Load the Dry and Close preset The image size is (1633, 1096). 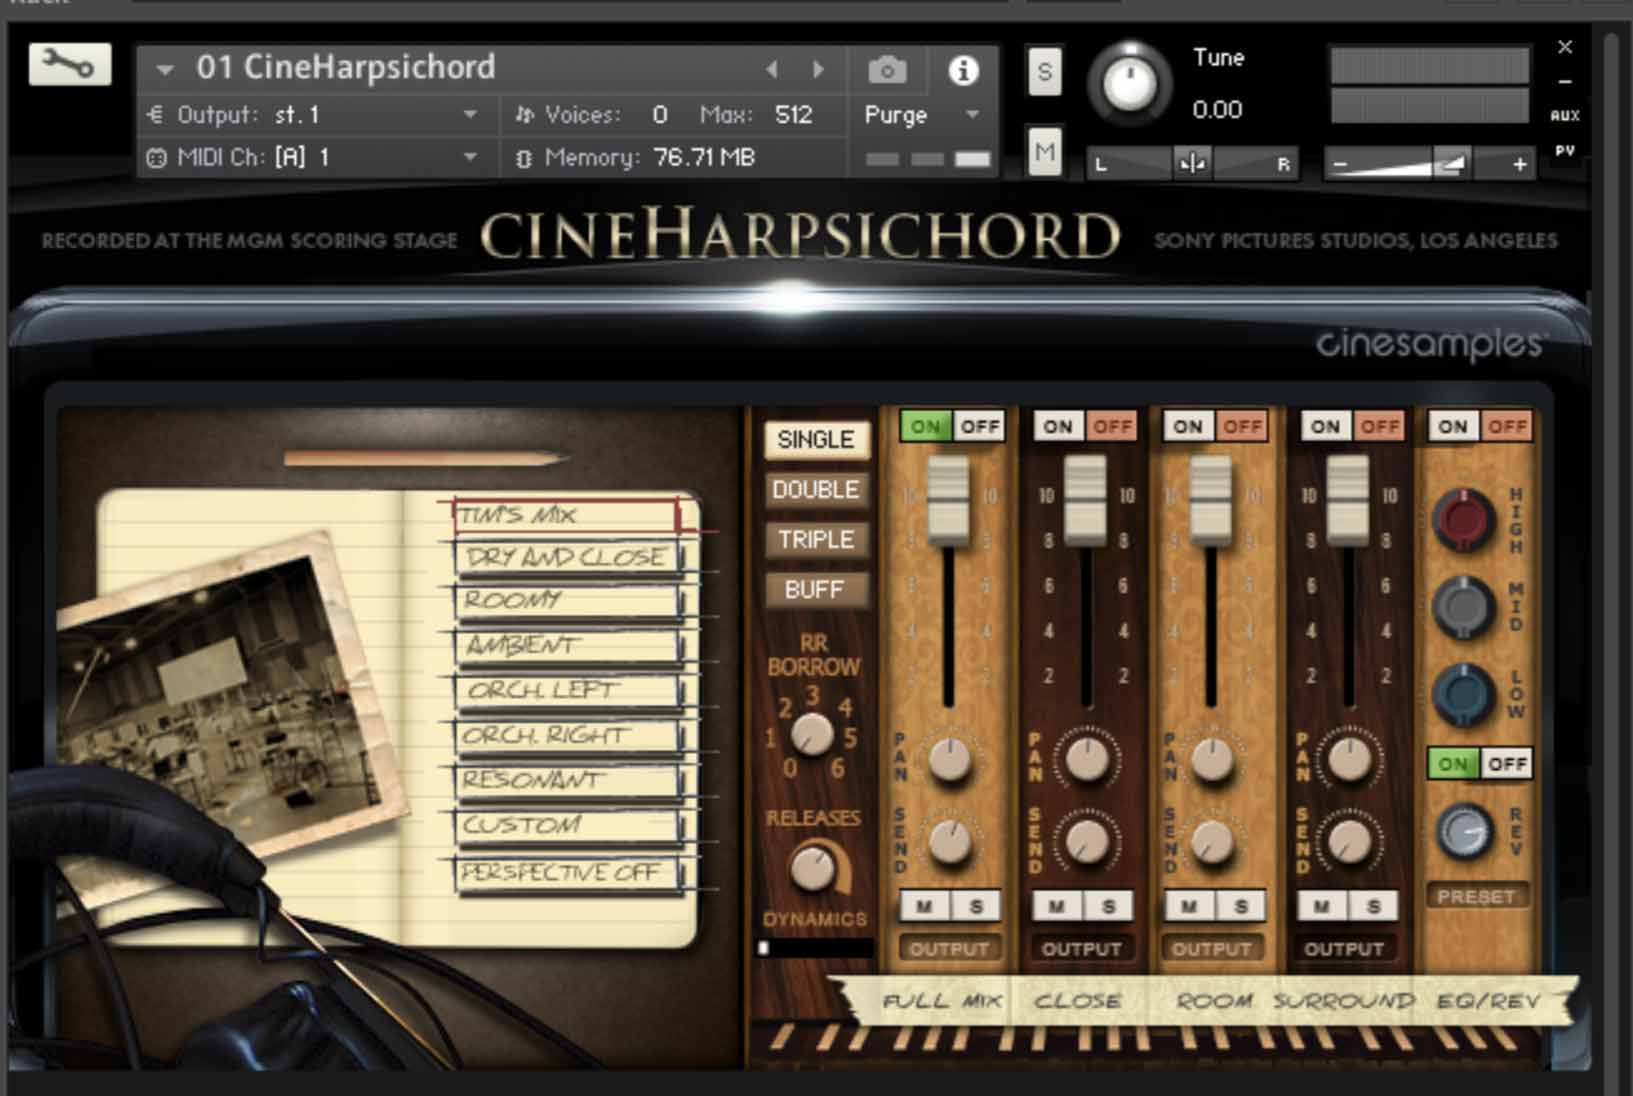[565, 557]
